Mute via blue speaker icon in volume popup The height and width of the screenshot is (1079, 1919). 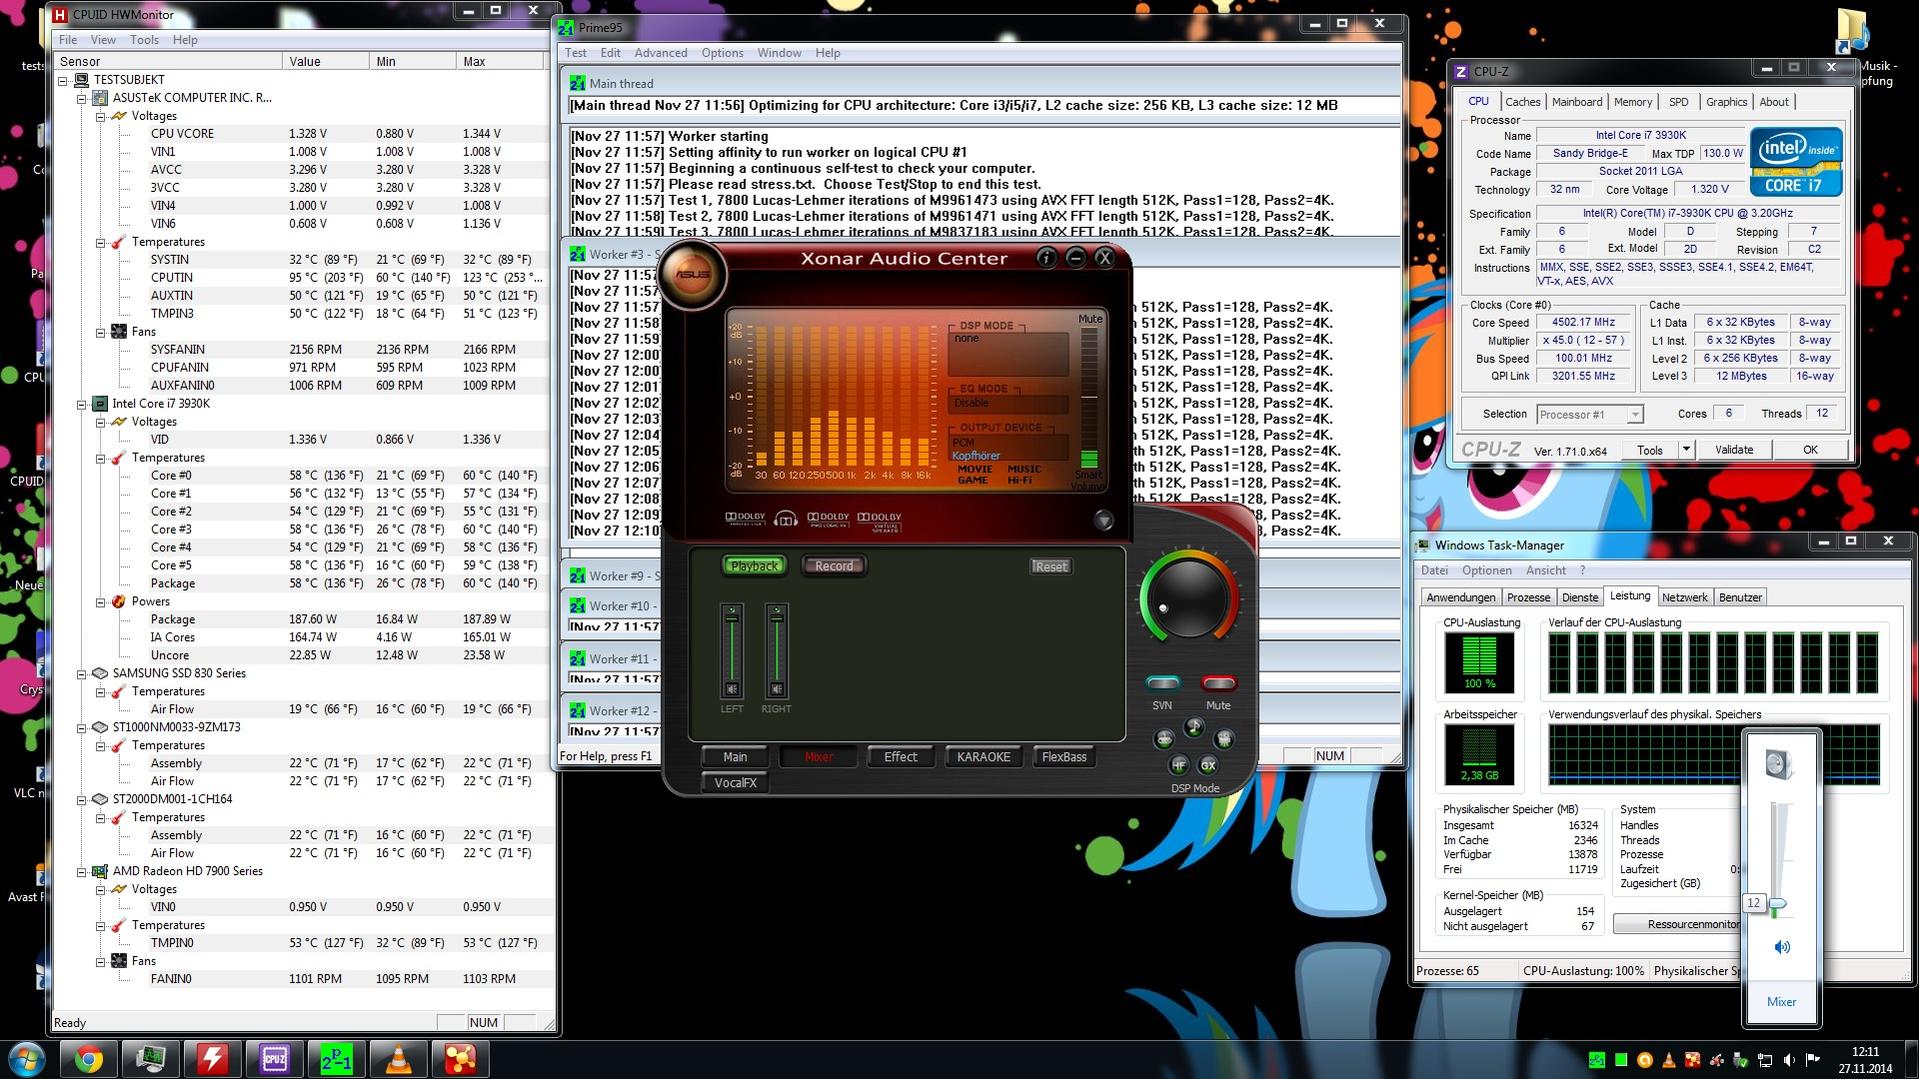pyautogui.click(x=1782, y=947)
